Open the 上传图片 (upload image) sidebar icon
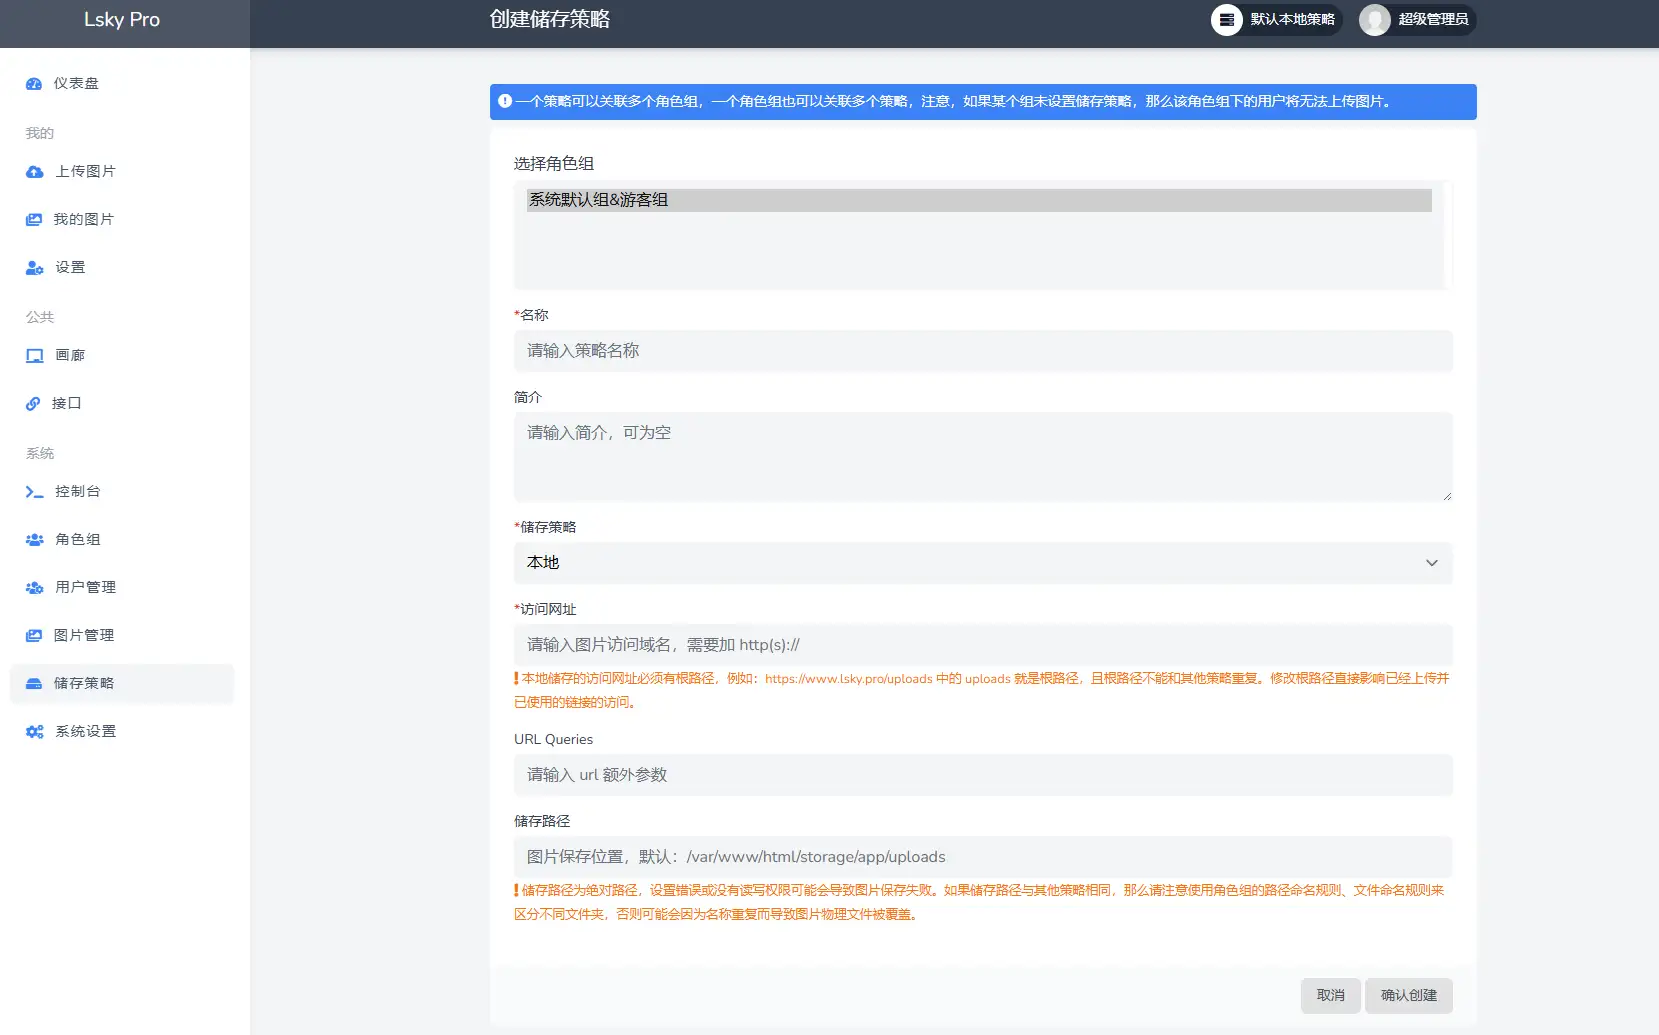The height and width of the screenshot is (1035, 1659). 34,171
